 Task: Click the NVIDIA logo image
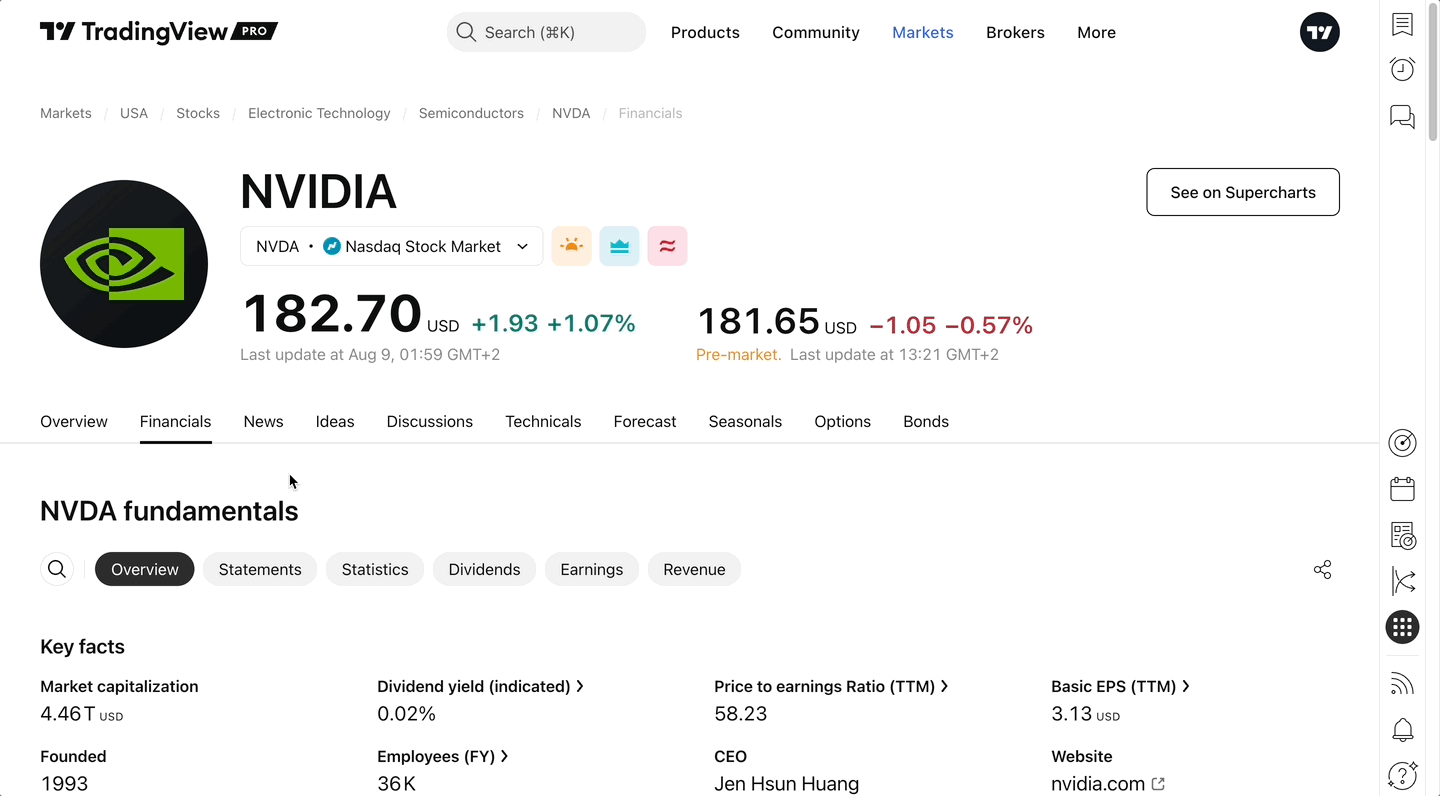coord(124,264)
